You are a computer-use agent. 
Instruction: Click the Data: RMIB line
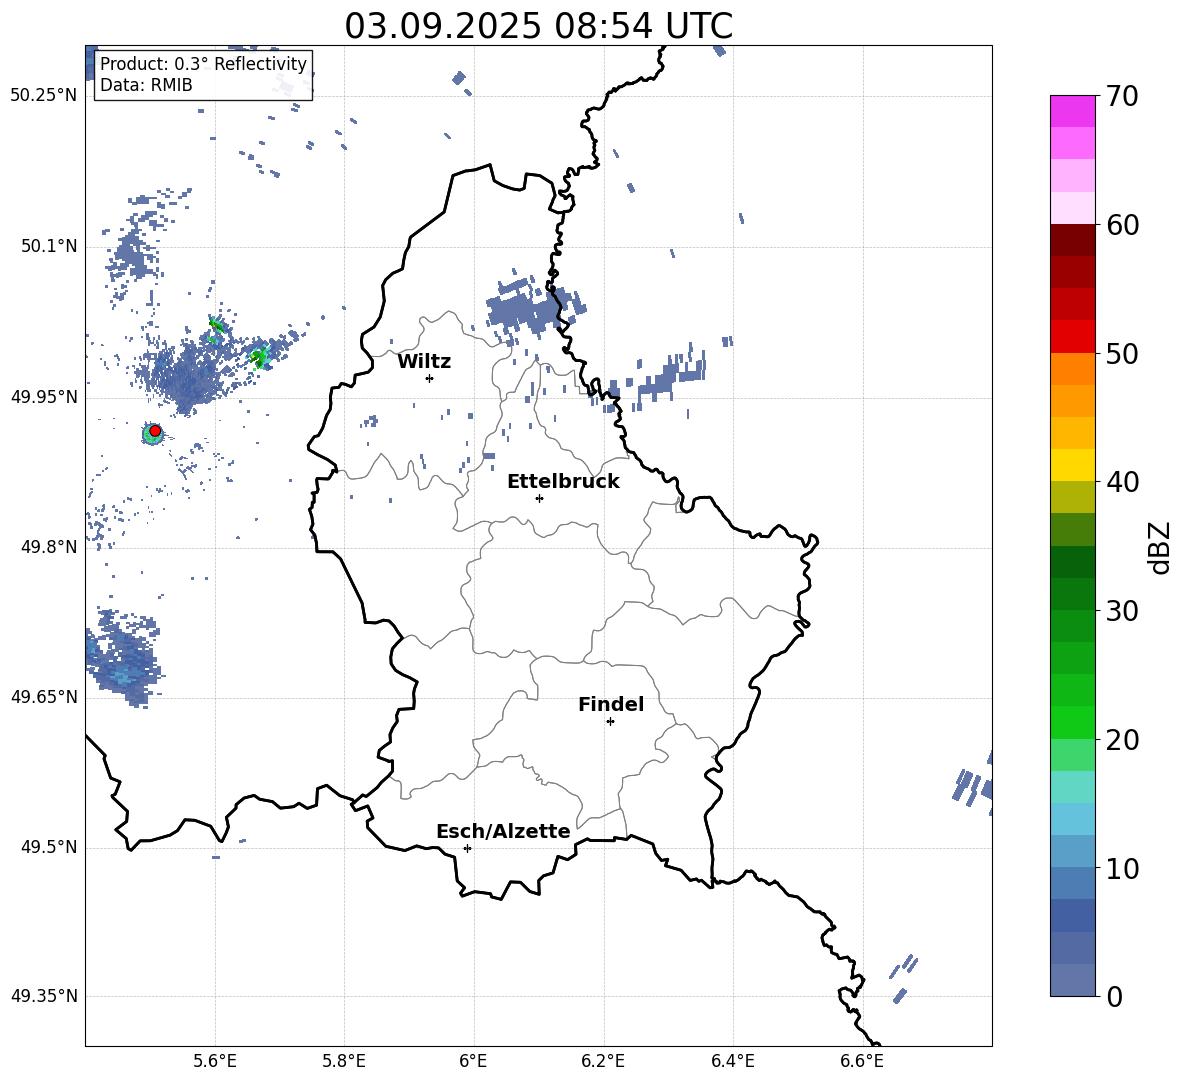click(x=146, y=85)
